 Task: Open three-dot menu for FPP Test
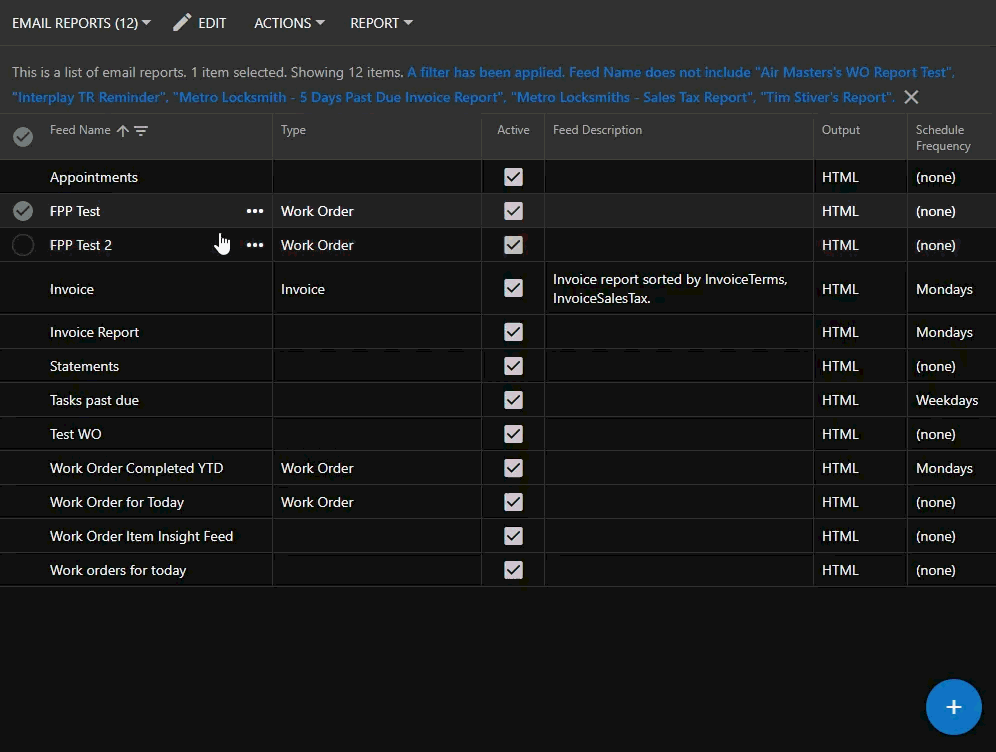click(x=255, y=211)
